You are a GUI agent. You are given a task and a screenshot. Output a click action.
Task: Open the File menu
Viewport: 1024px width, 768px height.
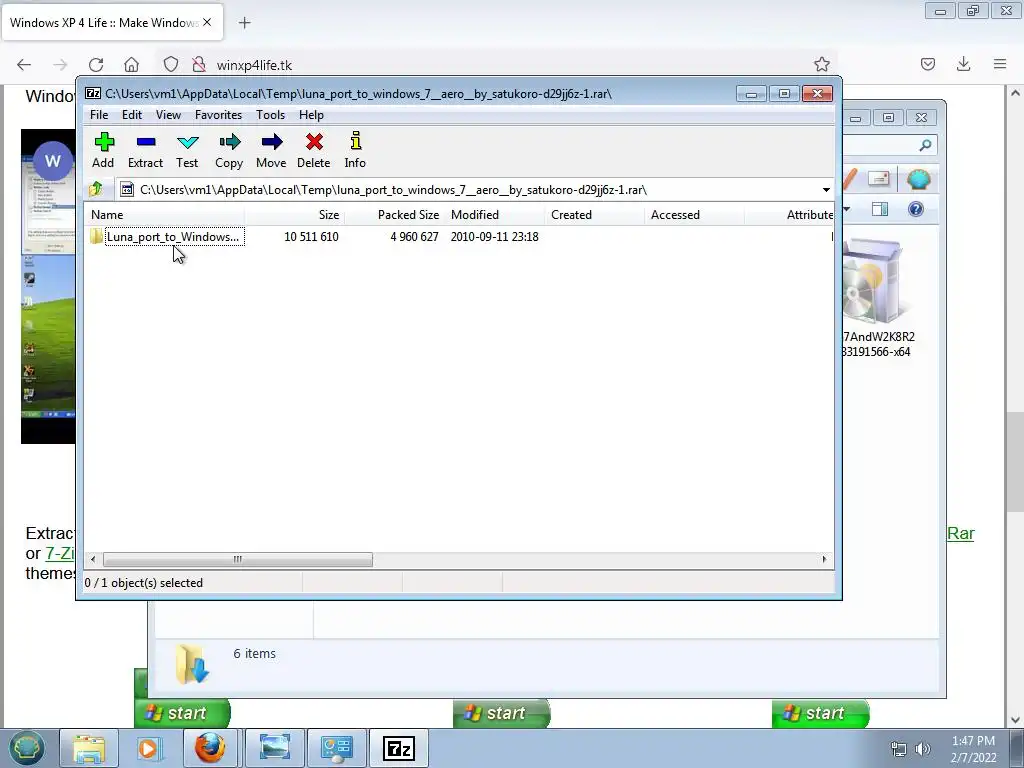99,115
